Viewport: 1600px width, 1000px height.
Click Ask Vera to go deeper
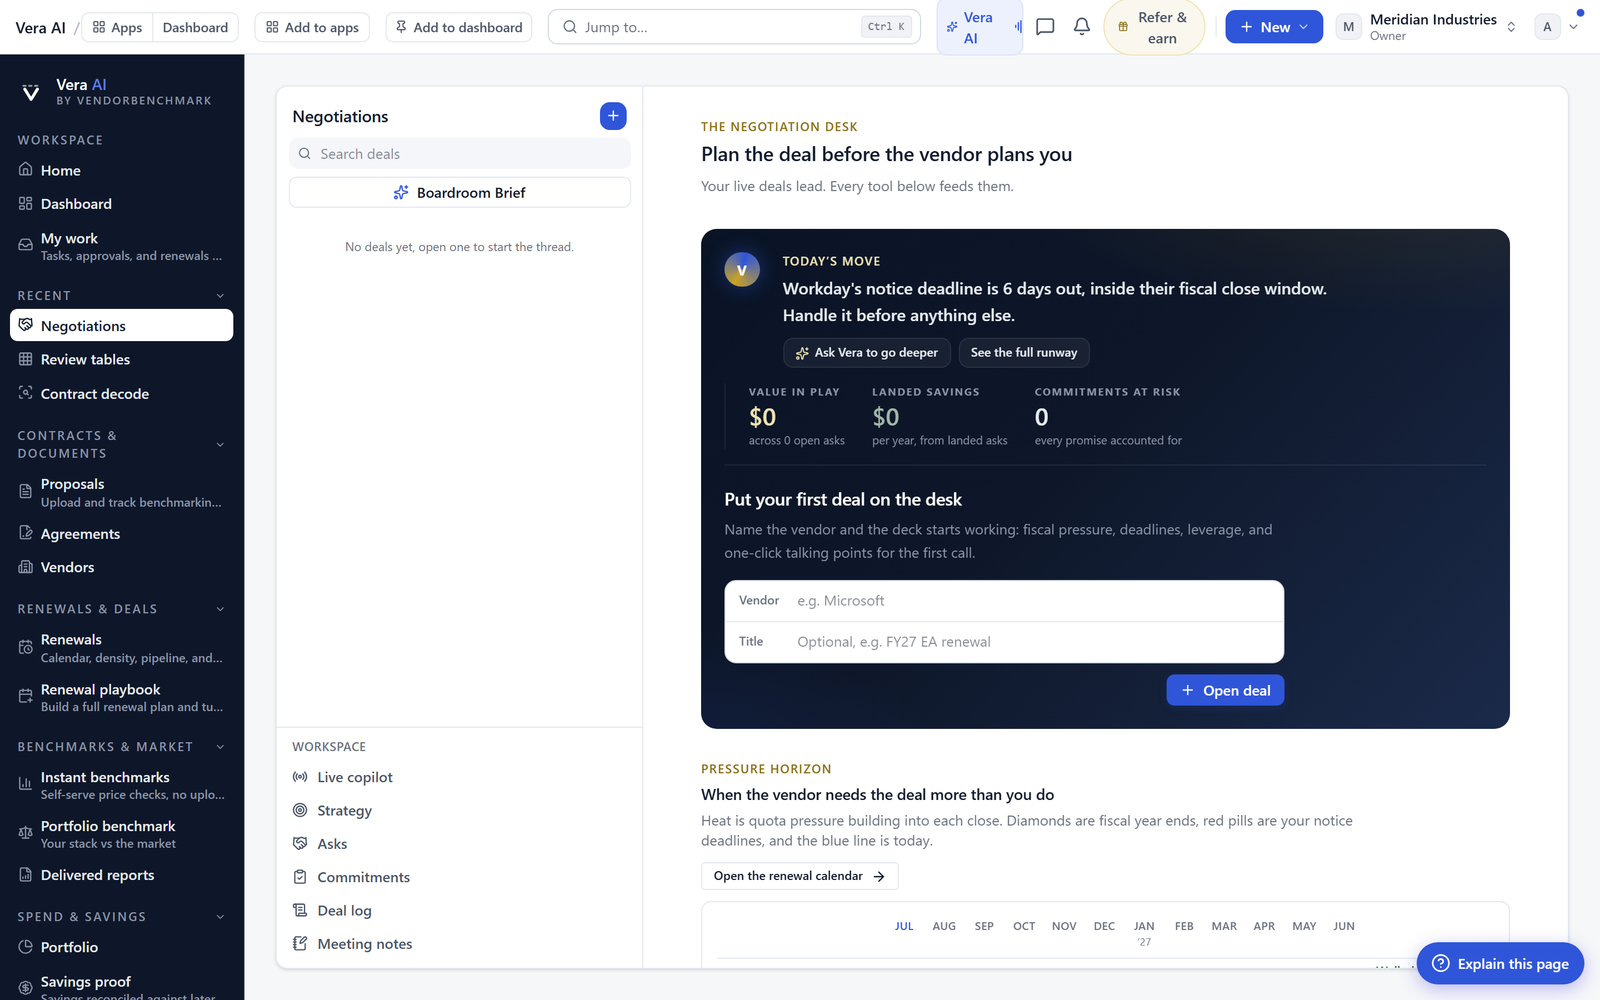(866, 352)
